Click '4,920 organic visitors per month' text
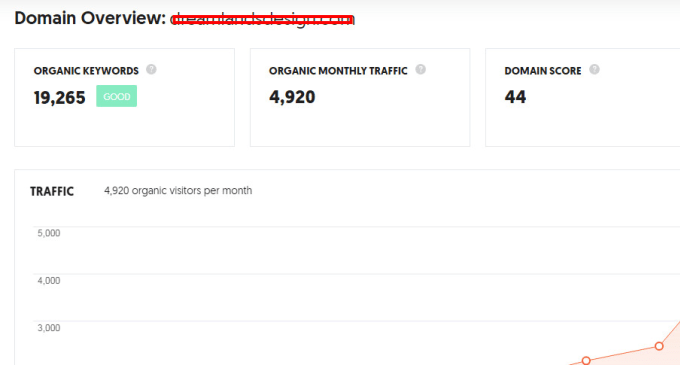Screen dimensions: 680x365 coord(178,191)
